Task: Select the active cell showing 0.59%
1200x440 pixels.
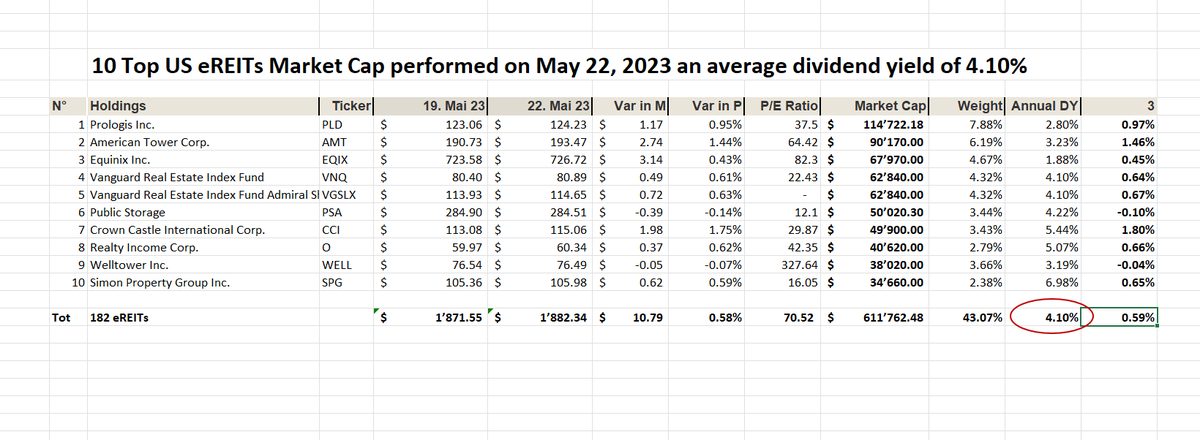Action: click(x=1121, y=318)
